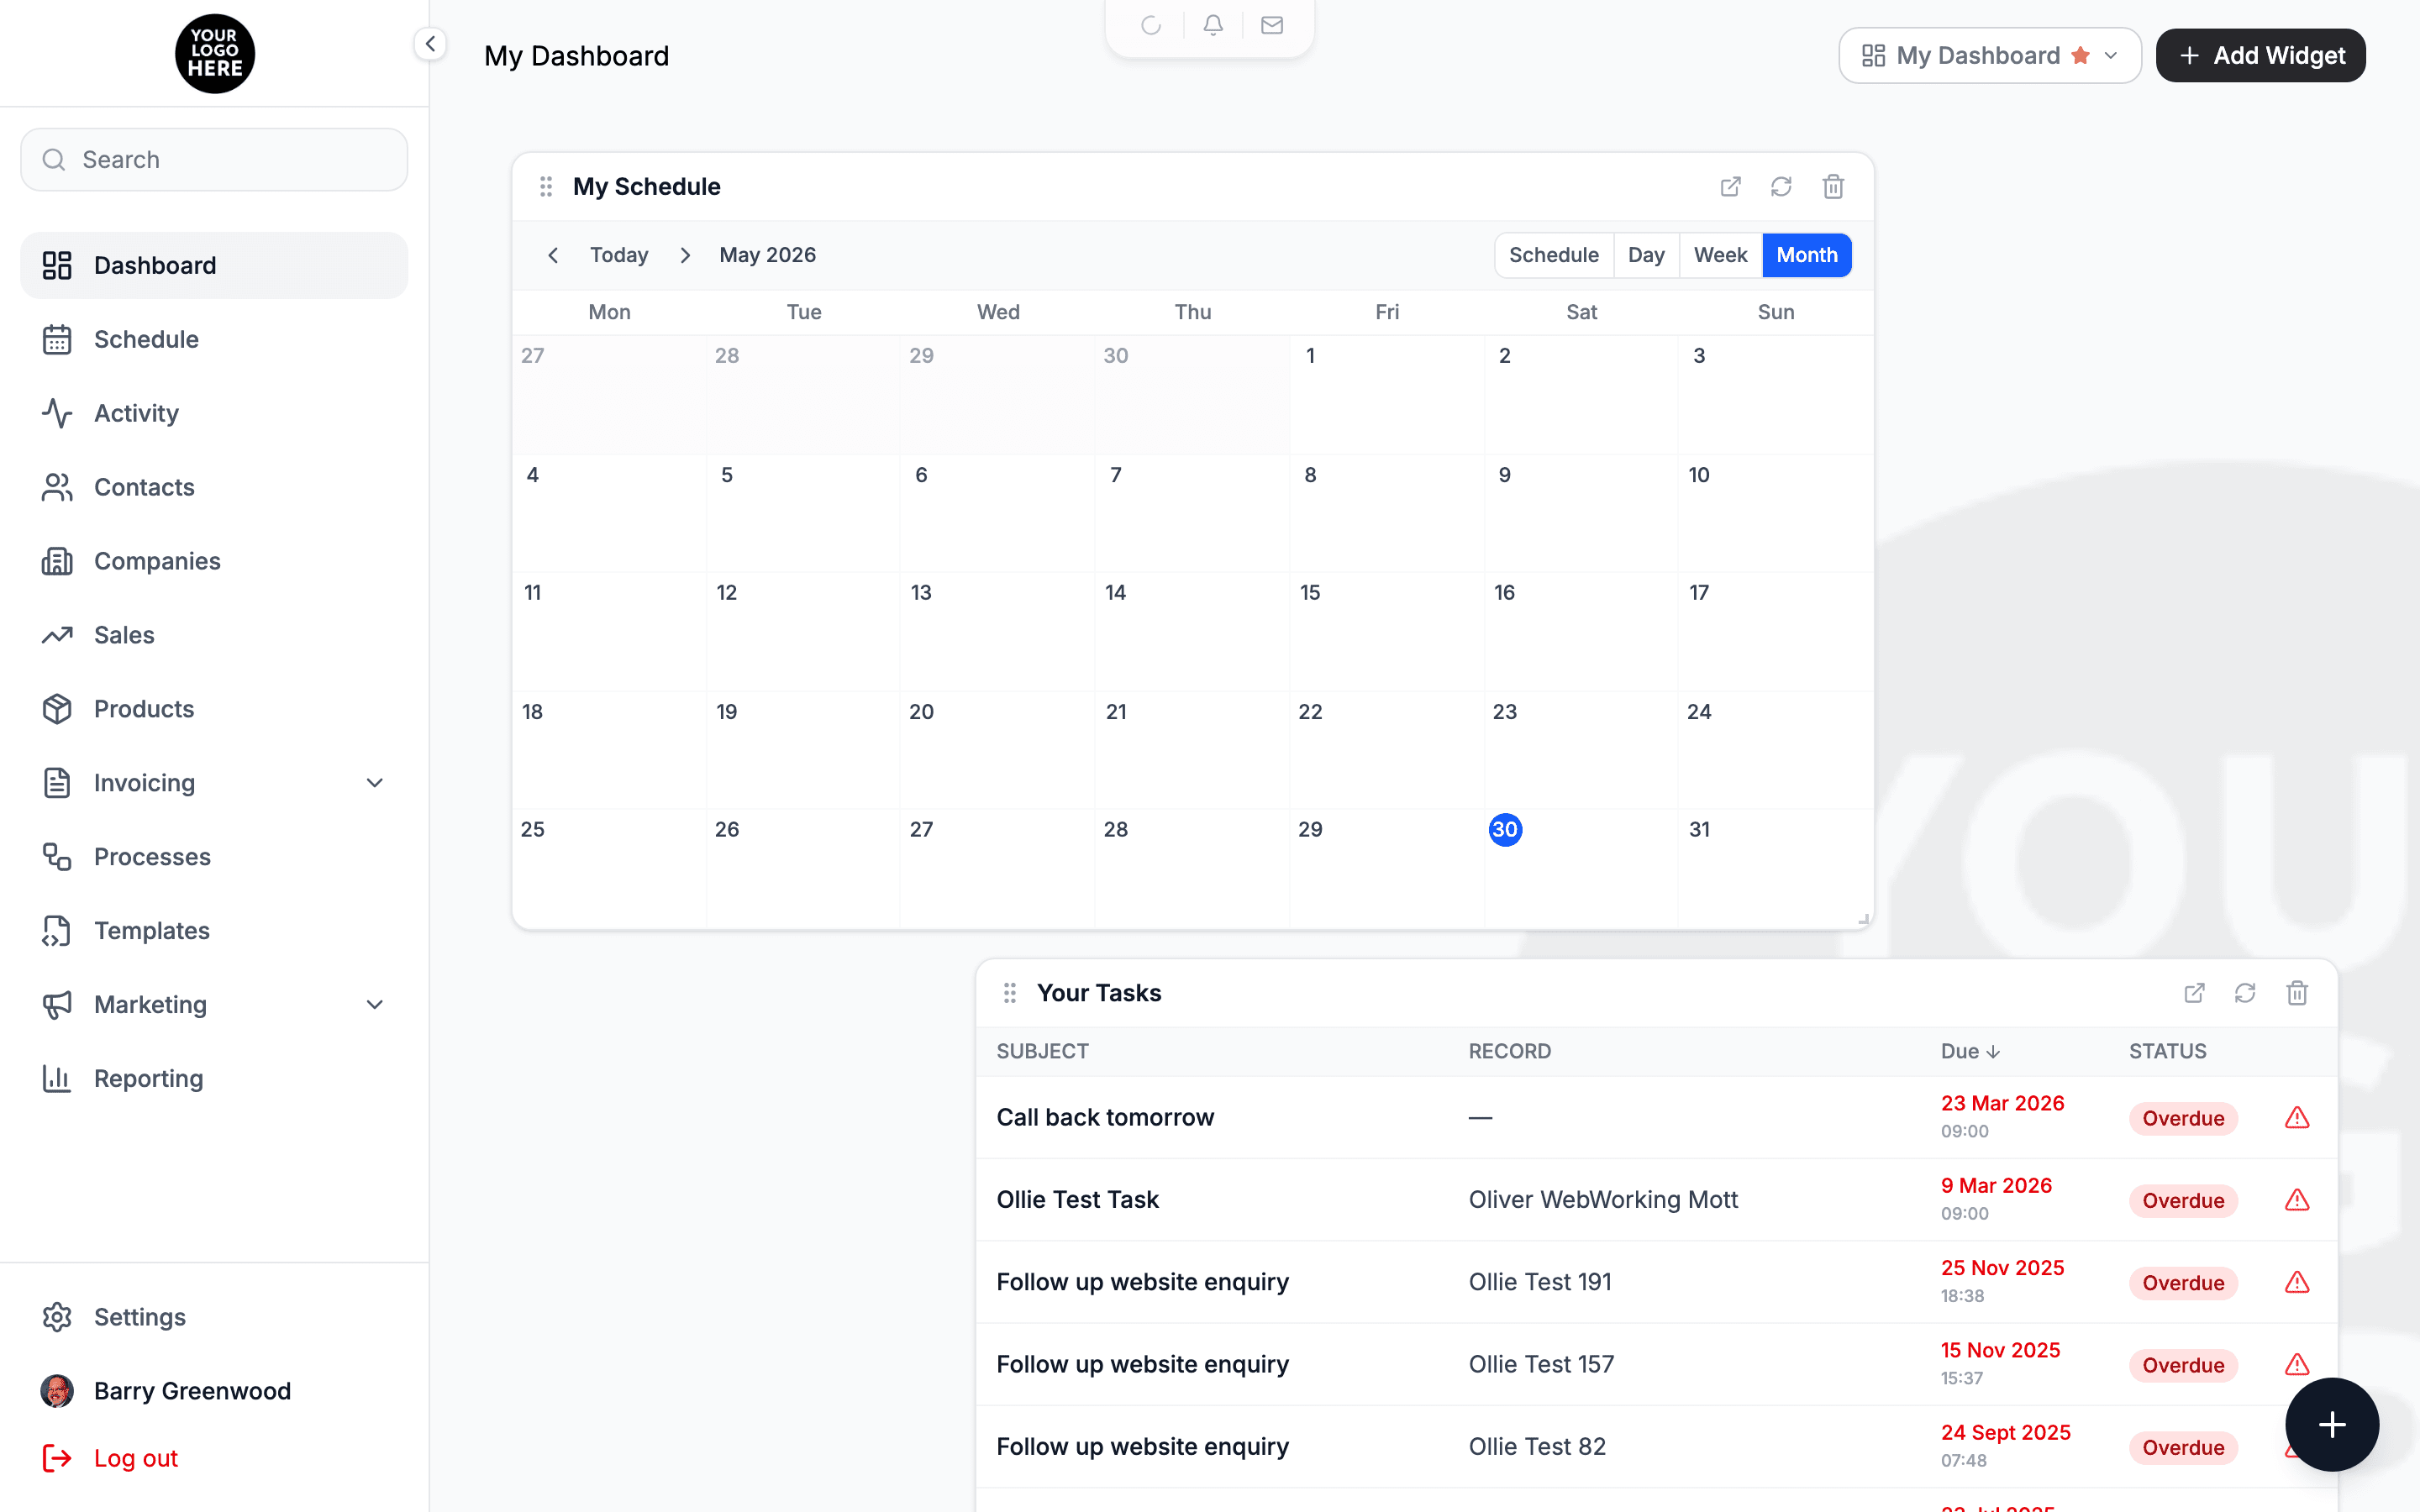Switch calendar to Day view

[1646, 255]
